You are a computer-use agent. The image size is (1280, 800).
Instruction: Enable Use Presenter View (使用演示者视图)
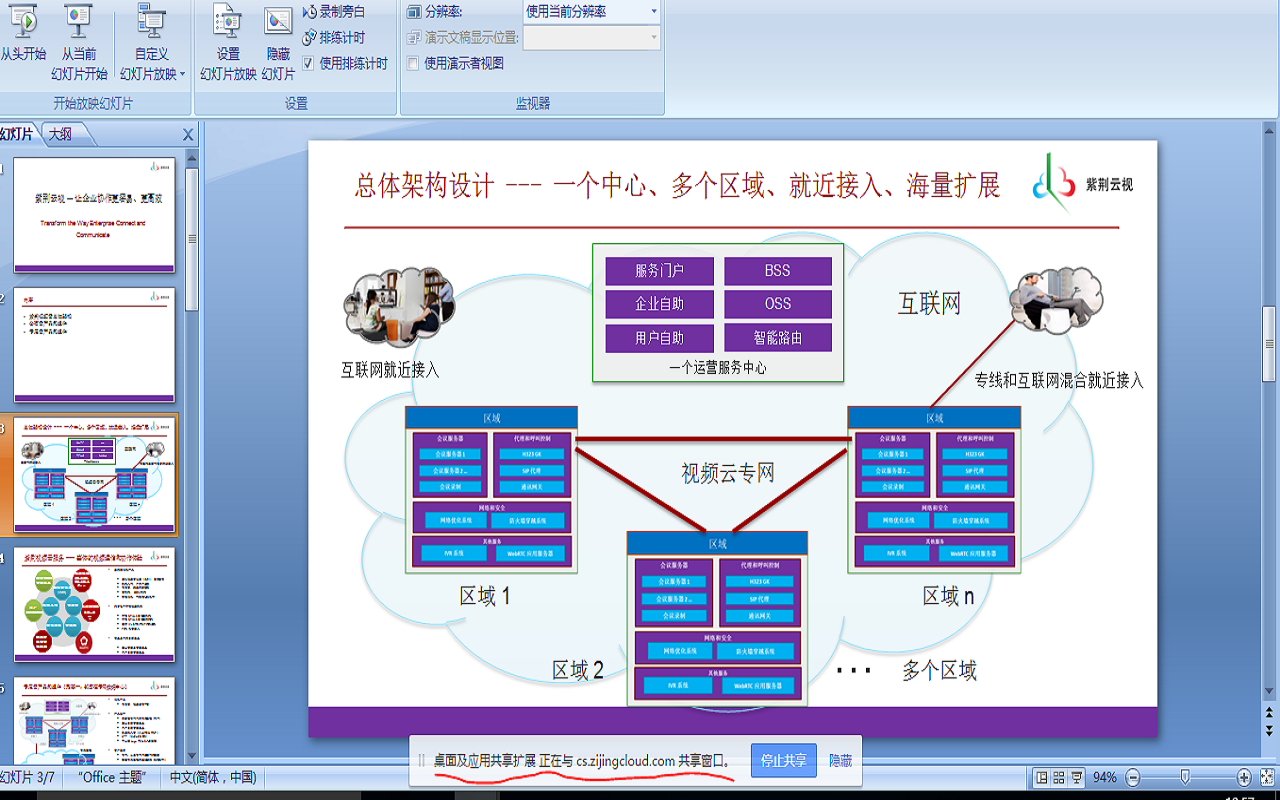coord(413,63)
